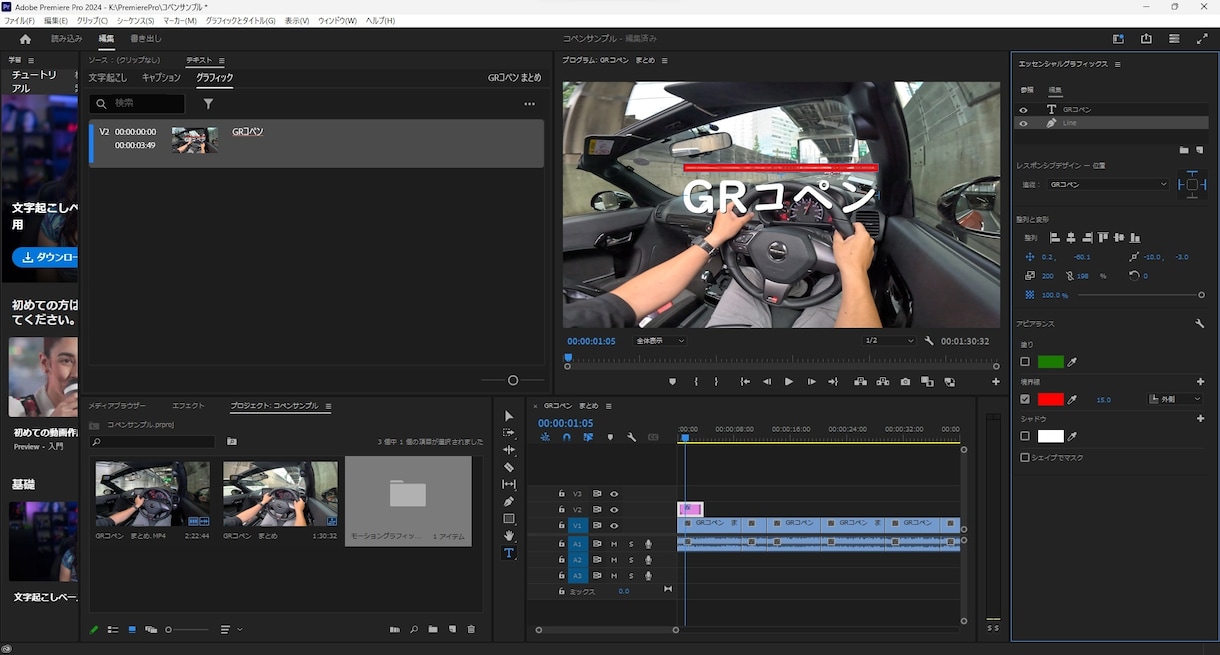Toggle V2 track output eye

click(614, 509)
